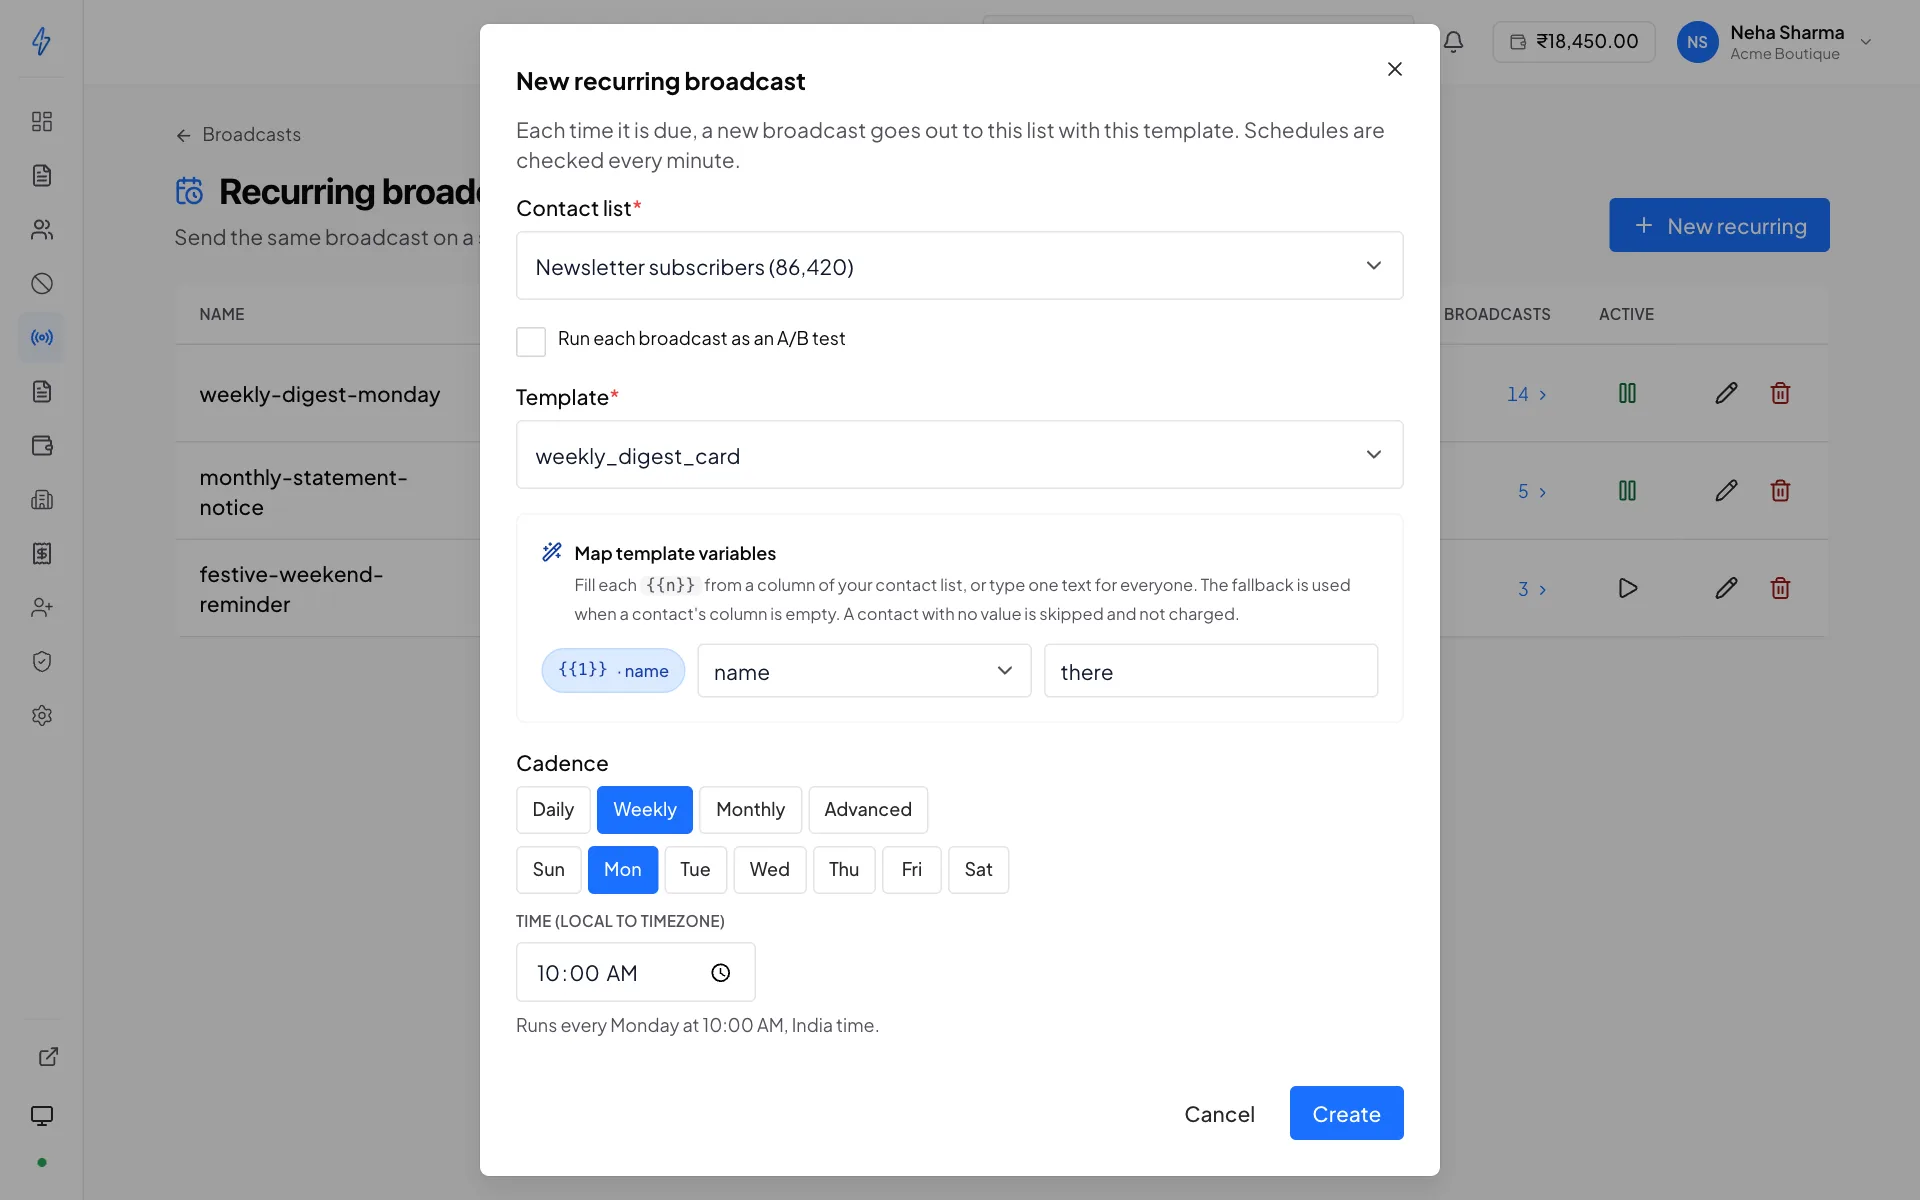This screenshot has height=1200, width=1920.
Task: Toggle Fri day in cadence
Action: pyautogui.click(x=911, y=870)
